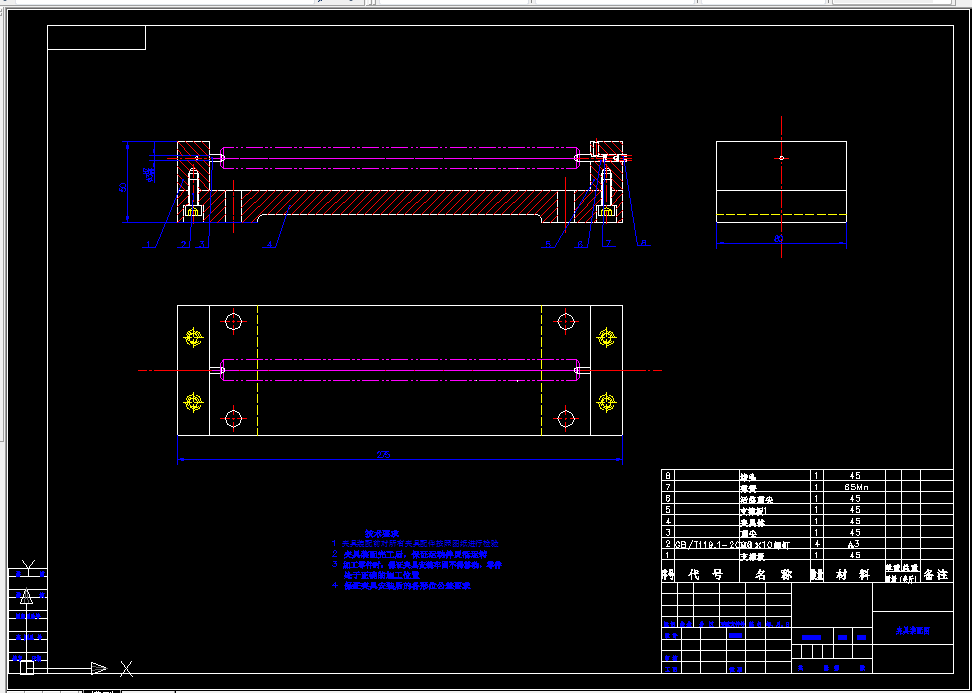Select the A3 material cell in parts list

point(856,544)
